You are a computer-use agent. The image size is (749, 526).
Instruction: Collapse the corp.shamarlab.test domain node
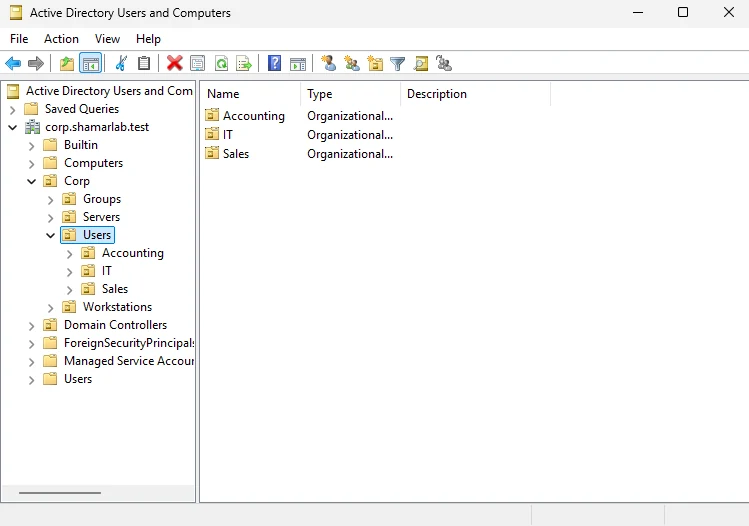coord(12,128)
